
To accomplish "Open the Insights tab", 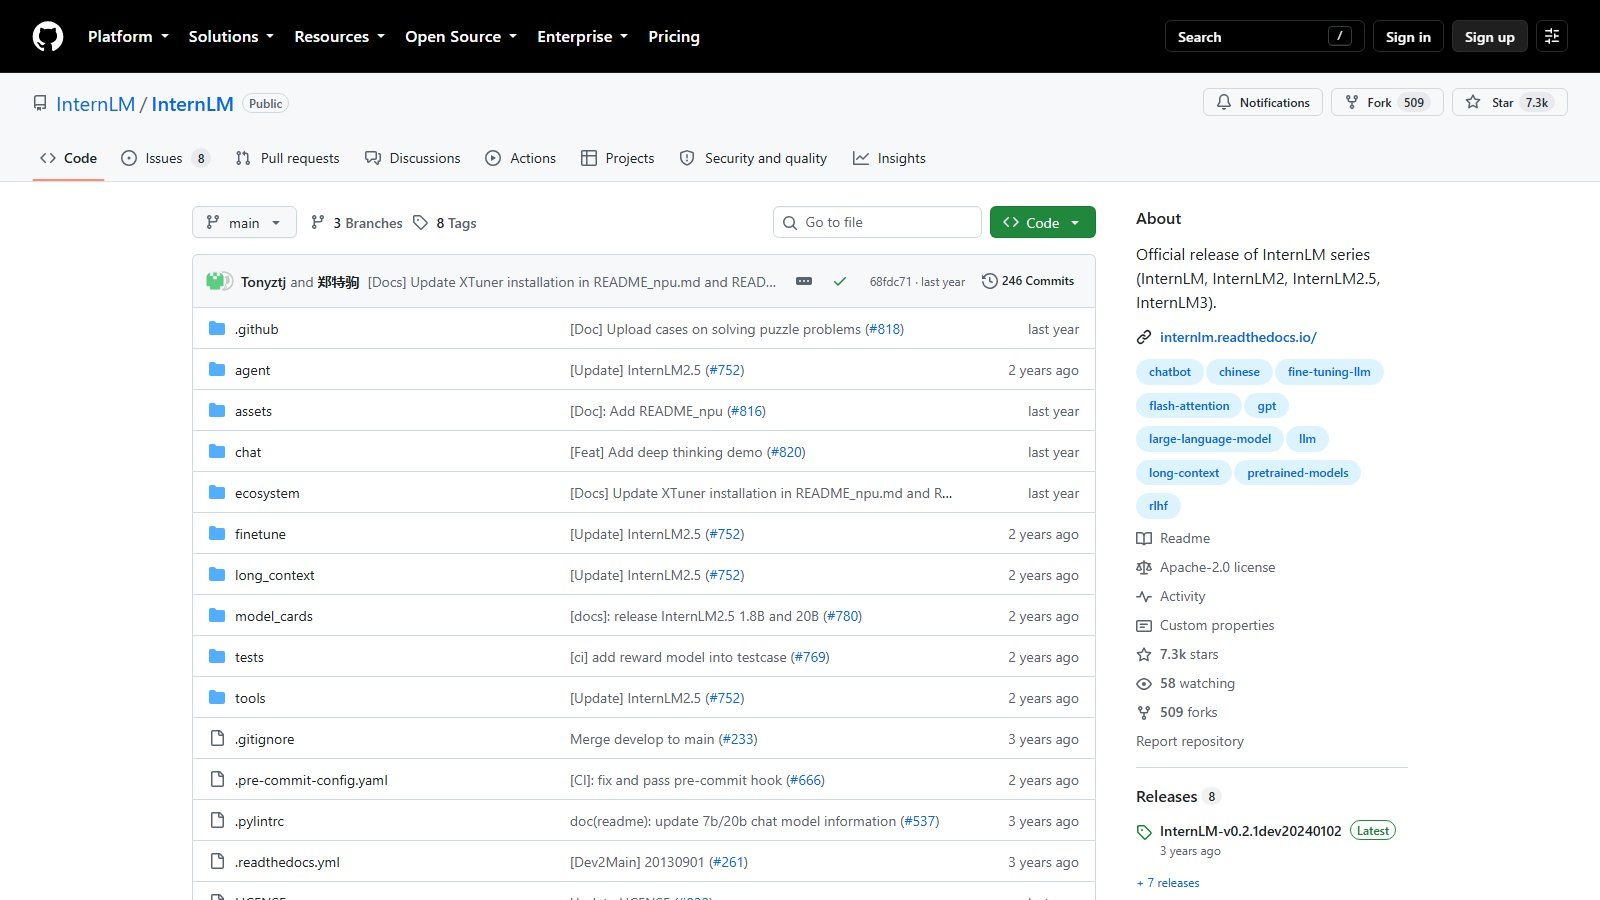I will (889, 158).
